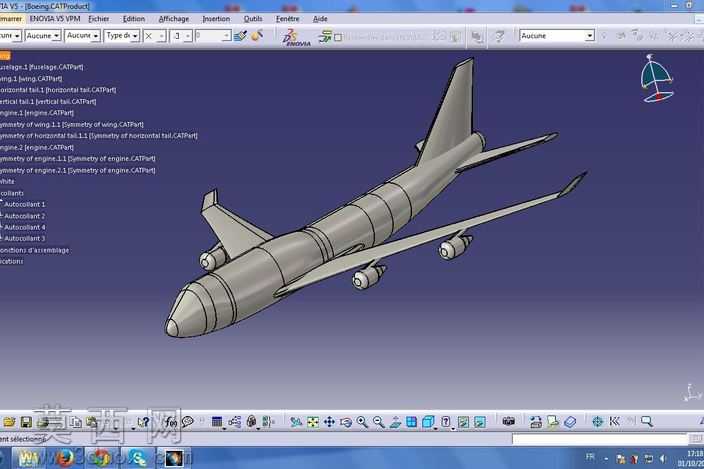Viewport: 704px width, 469px height.
Task: Select vertical tail.1 tree node
Action: coord(48,101)
